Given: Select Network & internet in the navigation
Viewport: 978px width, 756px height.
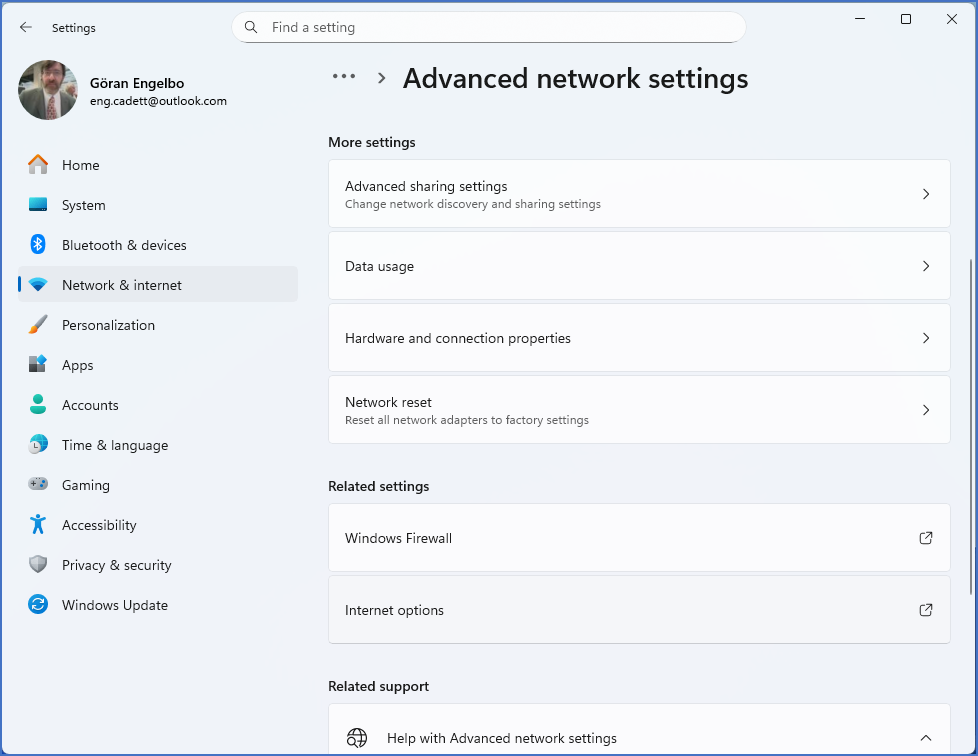Looking at the screenshot, I should click(122, 284).
